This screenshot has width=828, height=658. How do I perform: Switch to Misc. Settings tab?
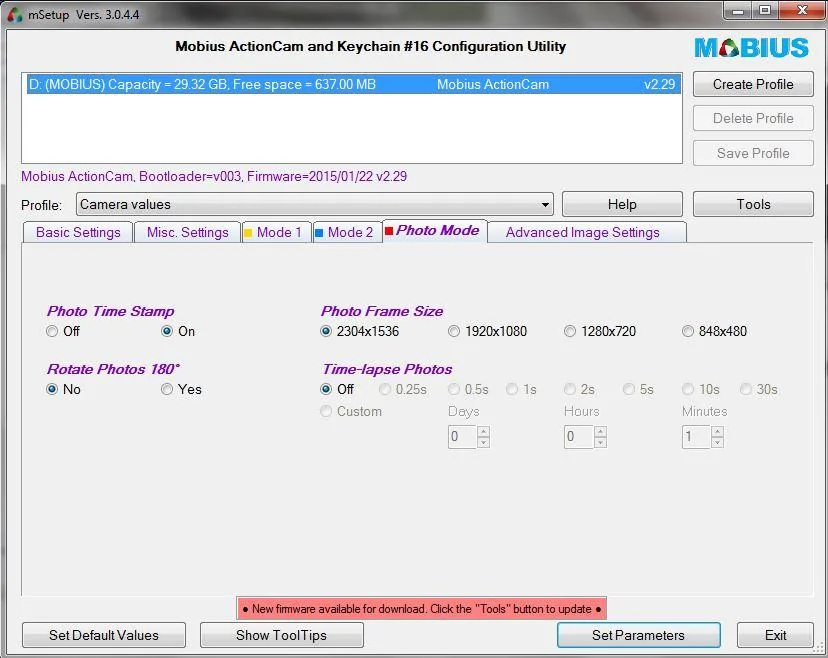(x=187, y=232)
